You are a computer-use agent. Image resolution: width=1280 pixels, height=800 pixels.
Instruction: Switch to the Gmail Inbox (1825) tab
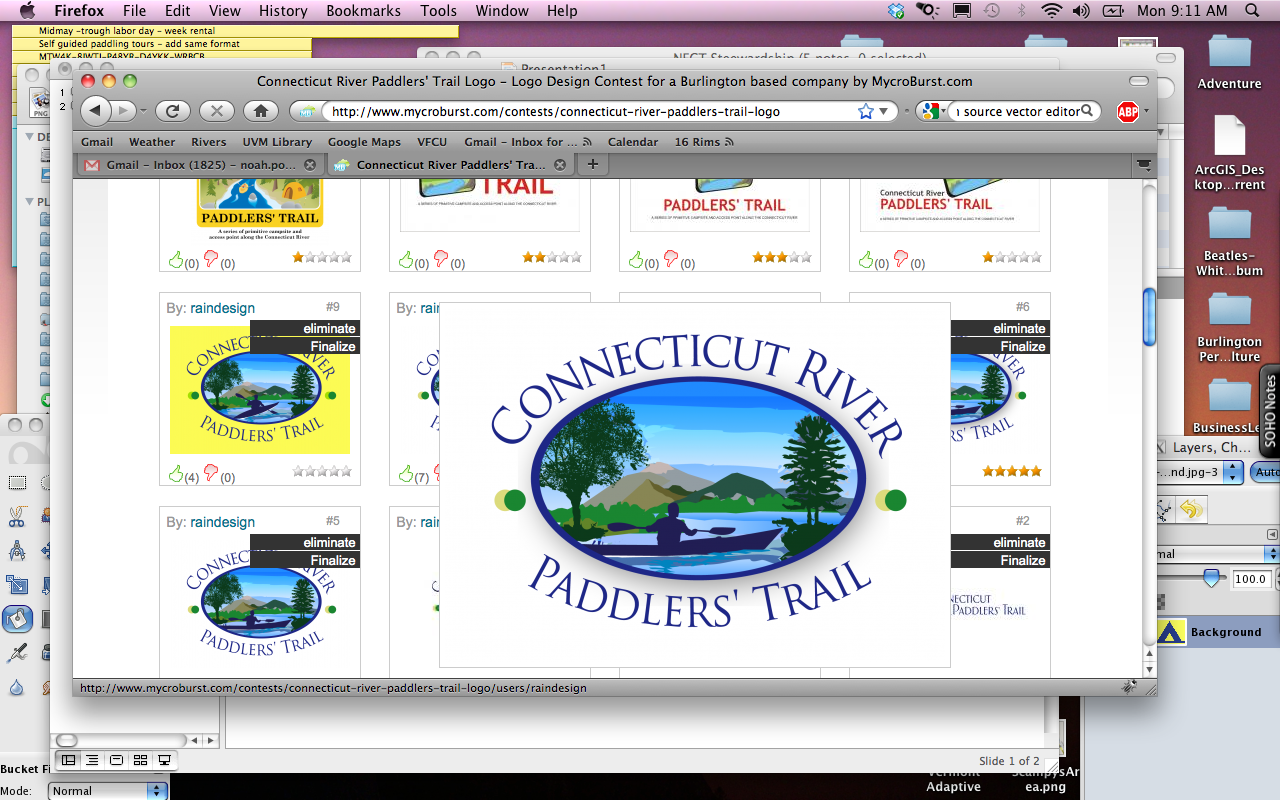200,165
